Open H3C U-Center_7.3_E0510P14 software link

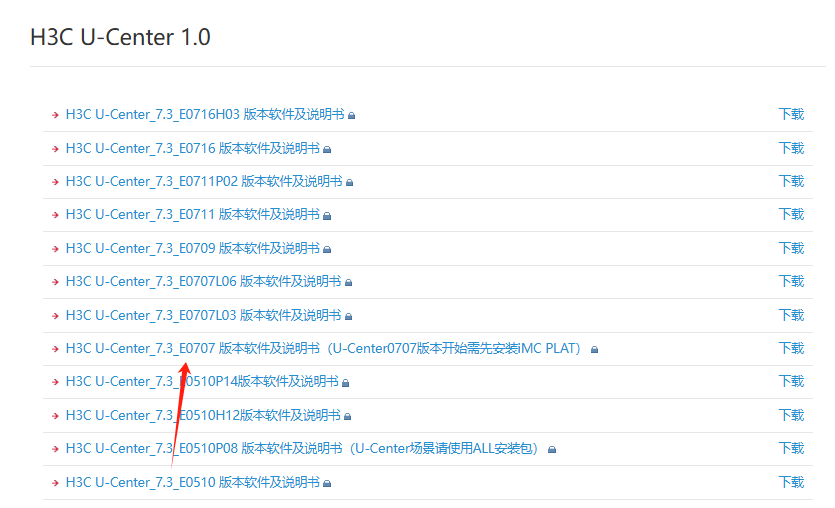point(202,381)
